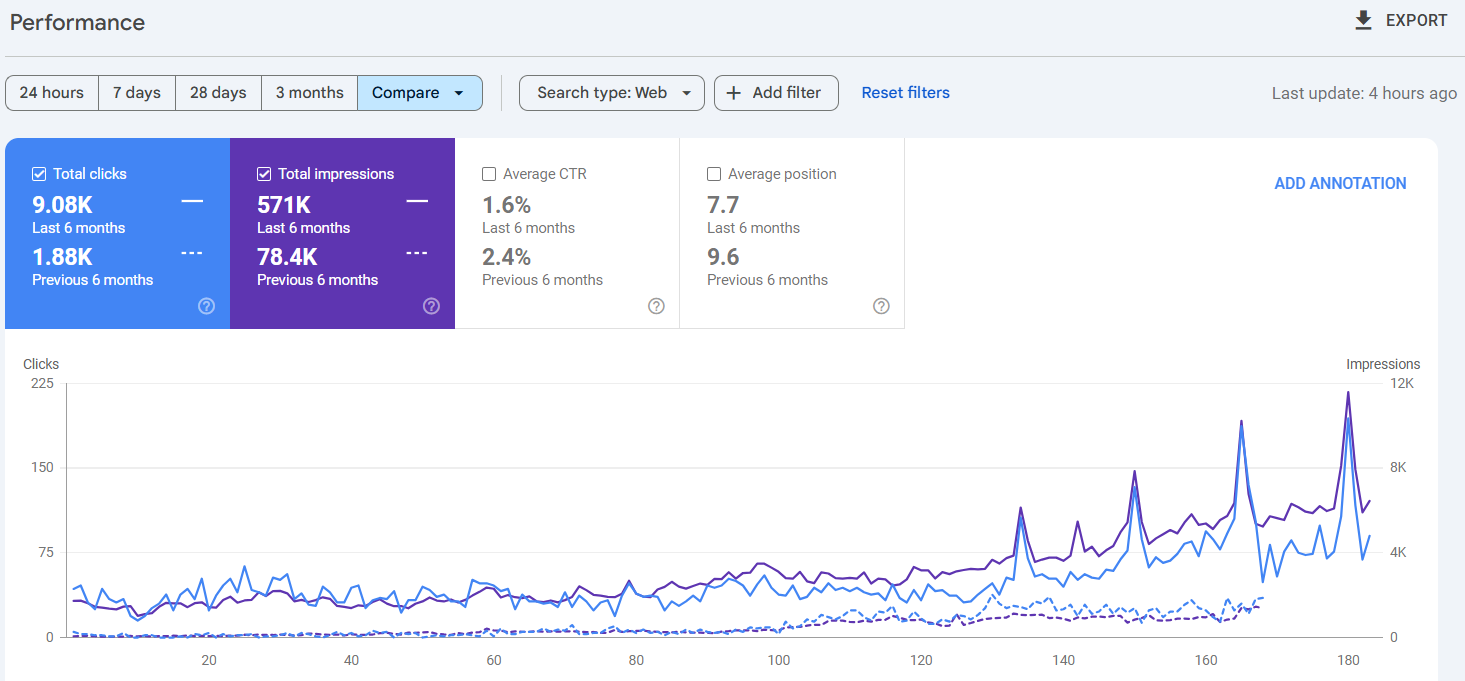Select the 24 hours date range

pyautogui.click(x=52, y=93)
